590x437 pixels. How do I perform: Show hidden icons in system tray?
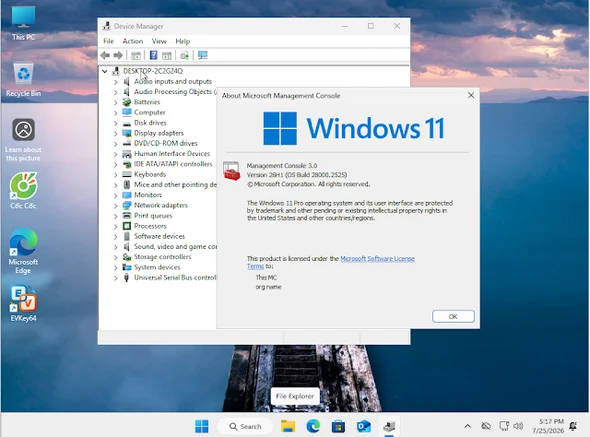(x=467, y=426)
